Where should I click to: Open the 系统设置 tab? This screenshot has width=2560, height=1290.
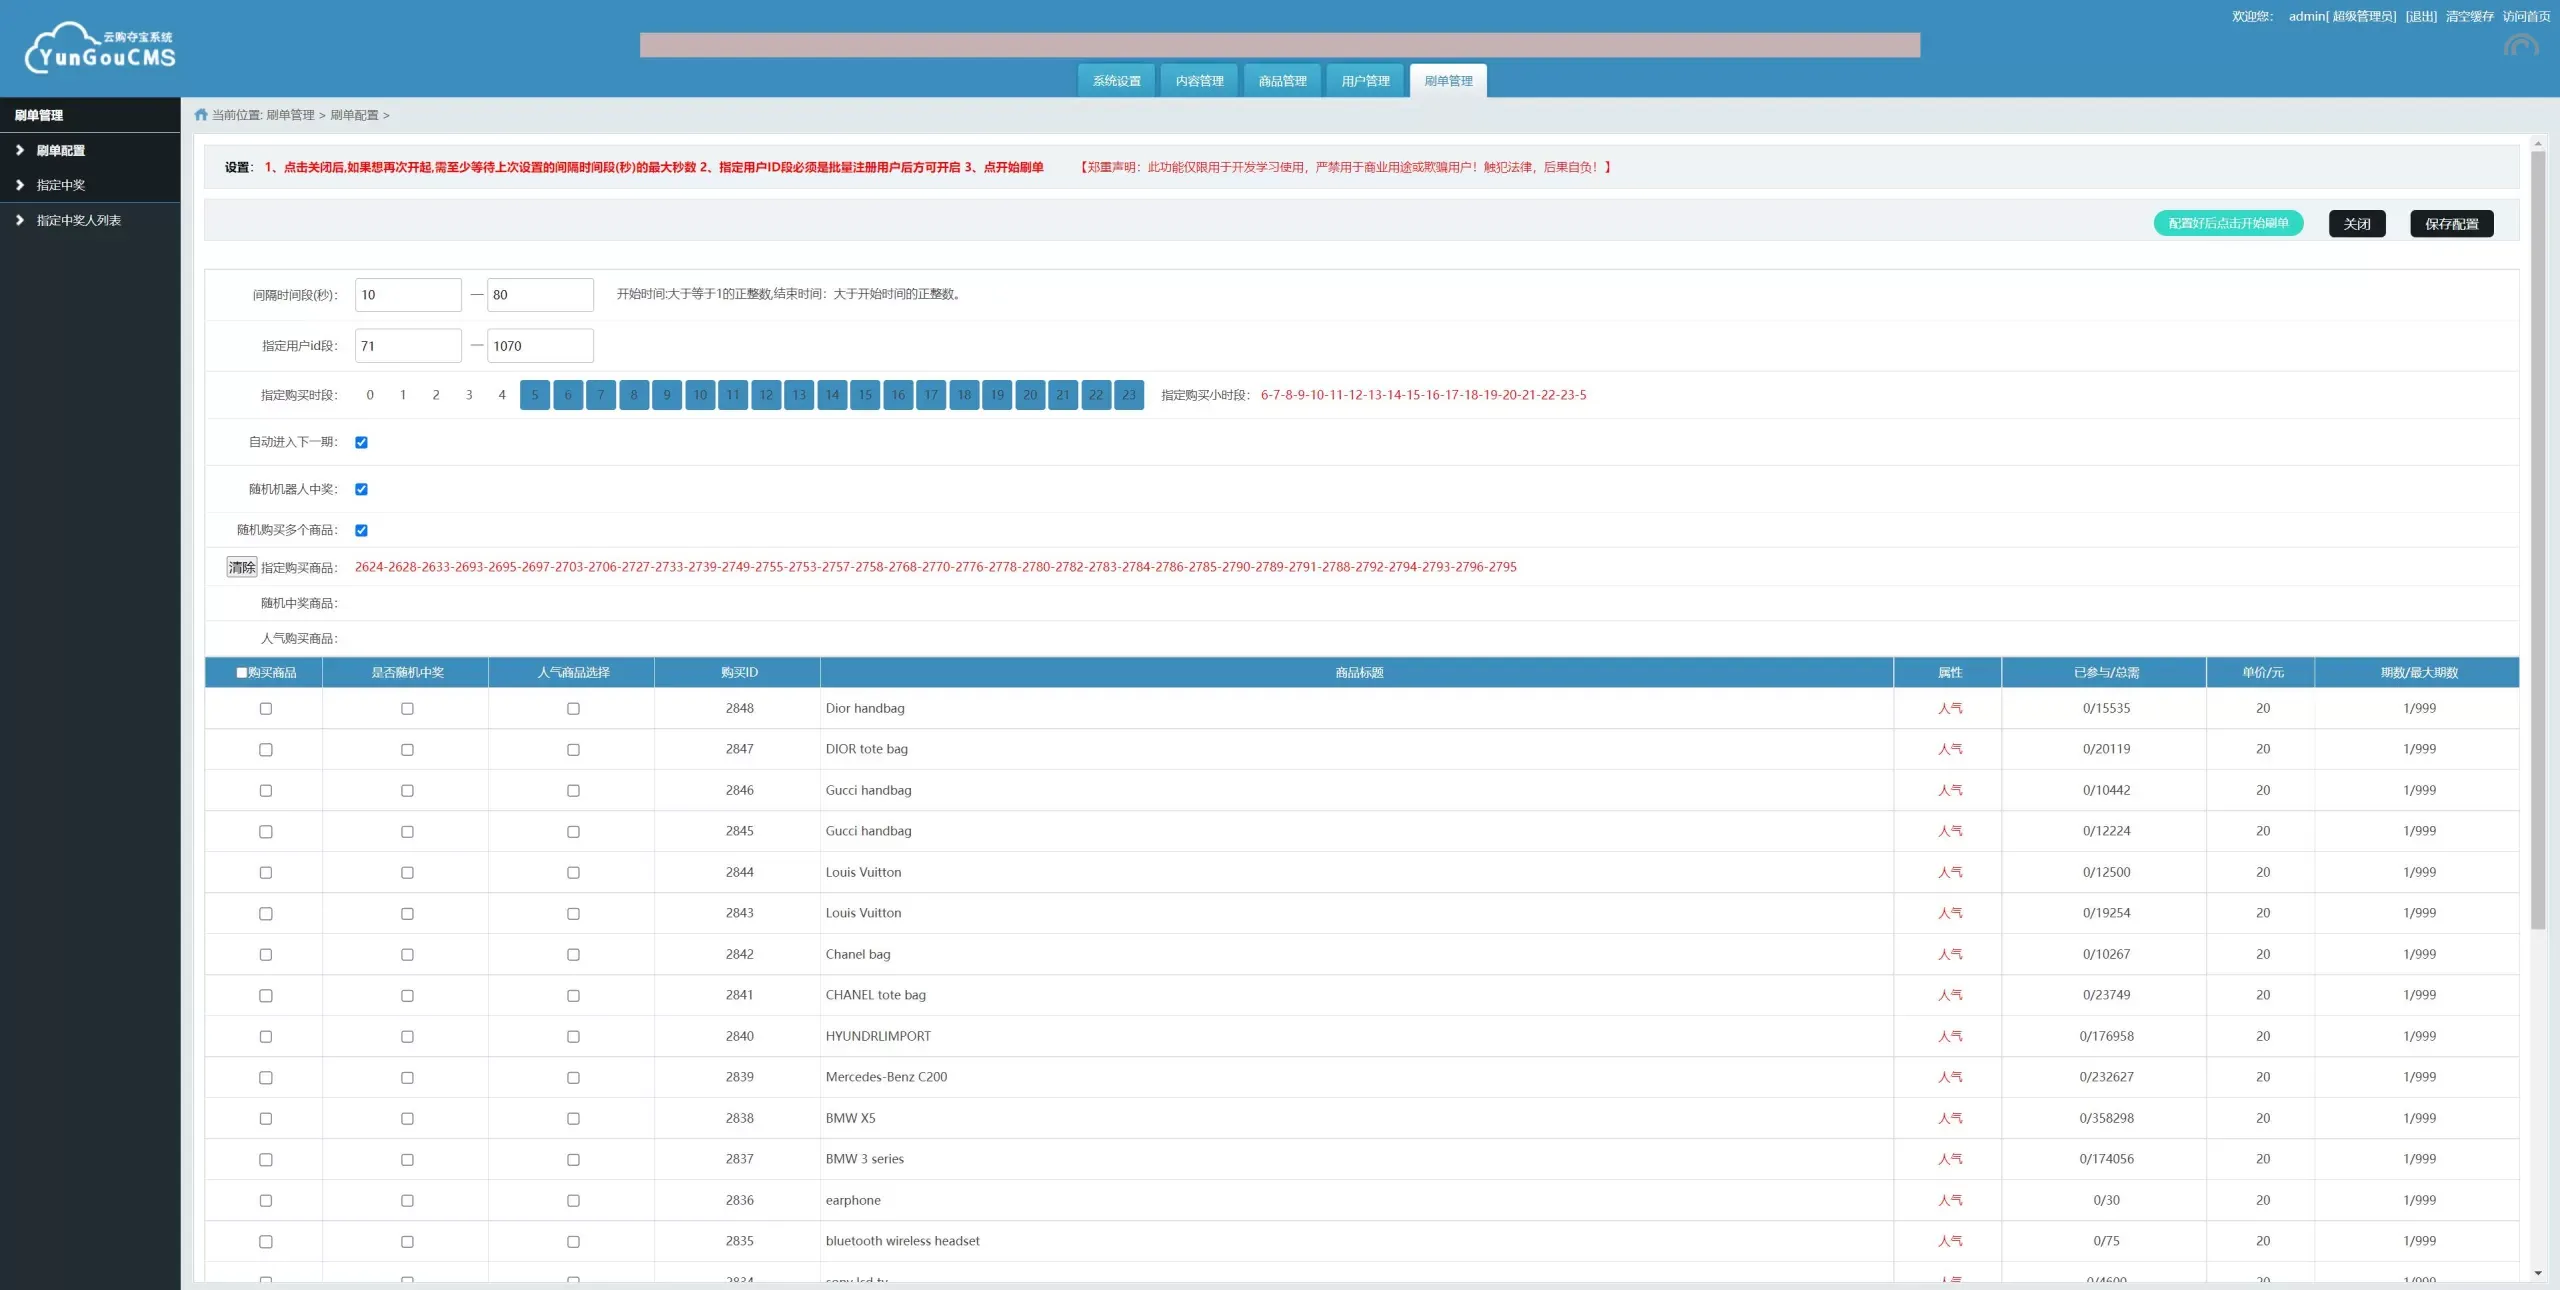1116,81
